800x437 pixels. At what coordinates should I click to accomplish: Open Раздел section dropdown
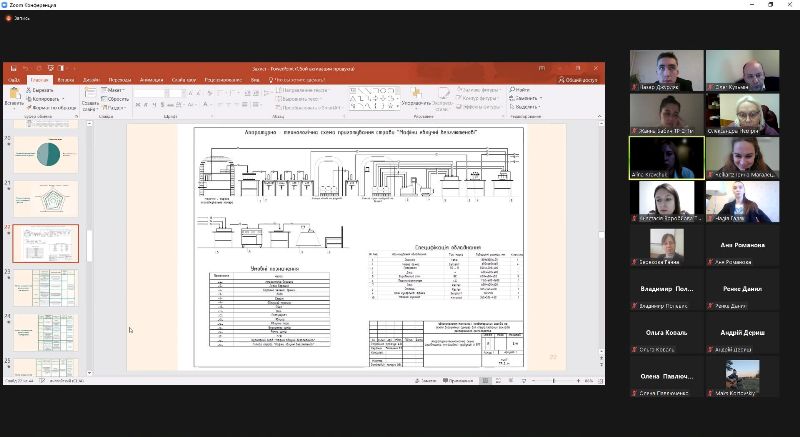(113, 108)
